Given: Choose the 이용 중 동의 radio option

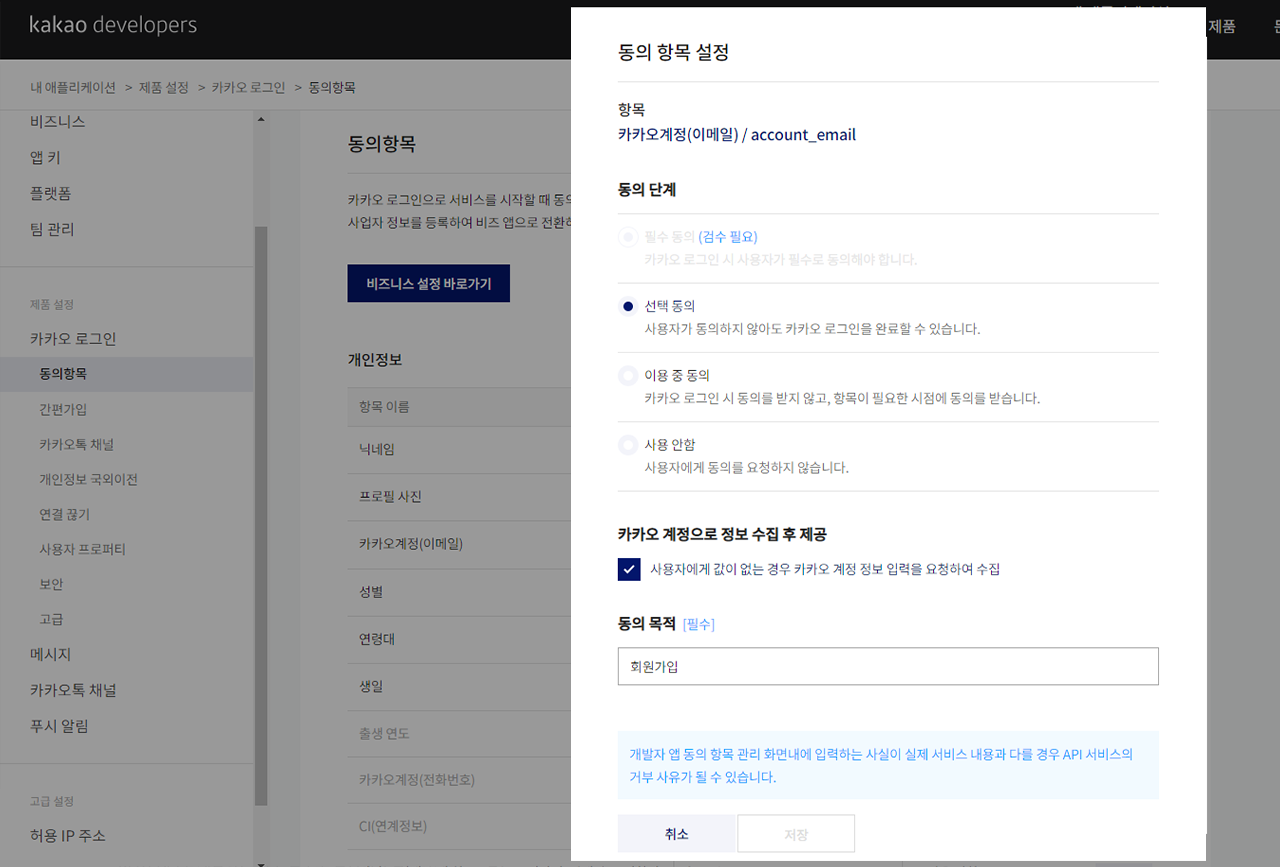Looking at the screenshot, I should [x=628, y=376].
